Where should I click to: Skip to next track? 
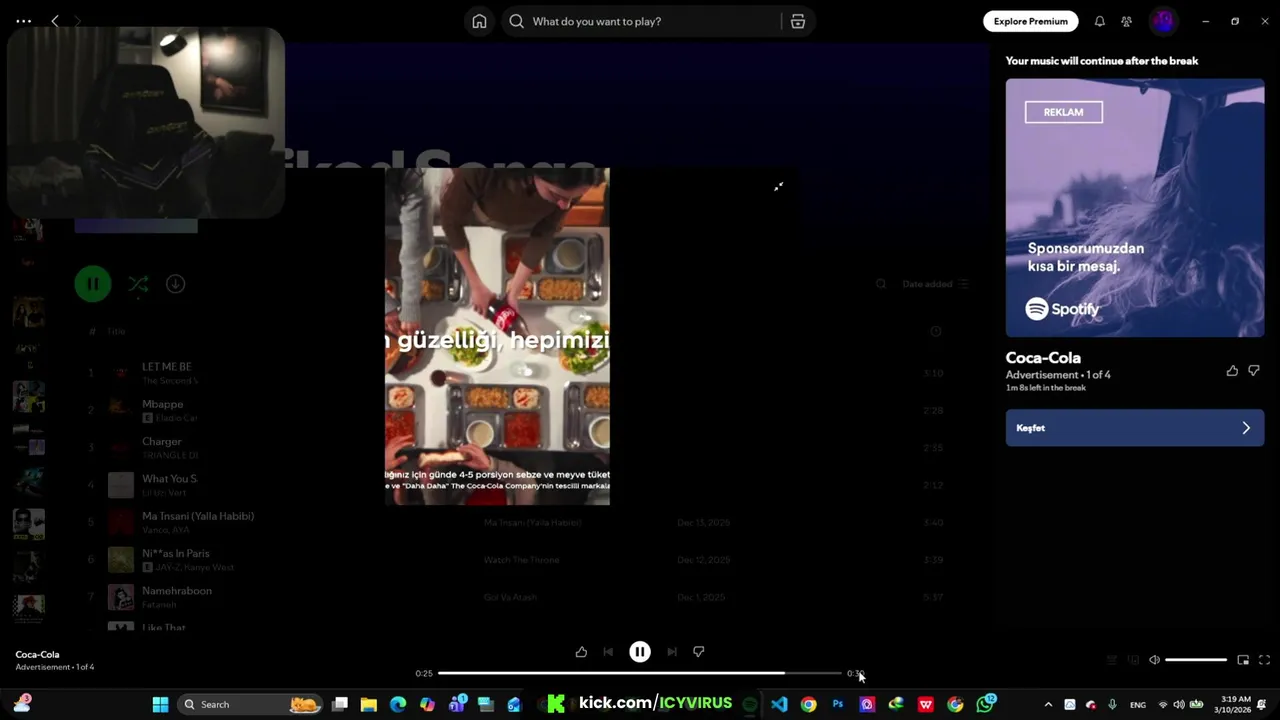click(672, 652)
